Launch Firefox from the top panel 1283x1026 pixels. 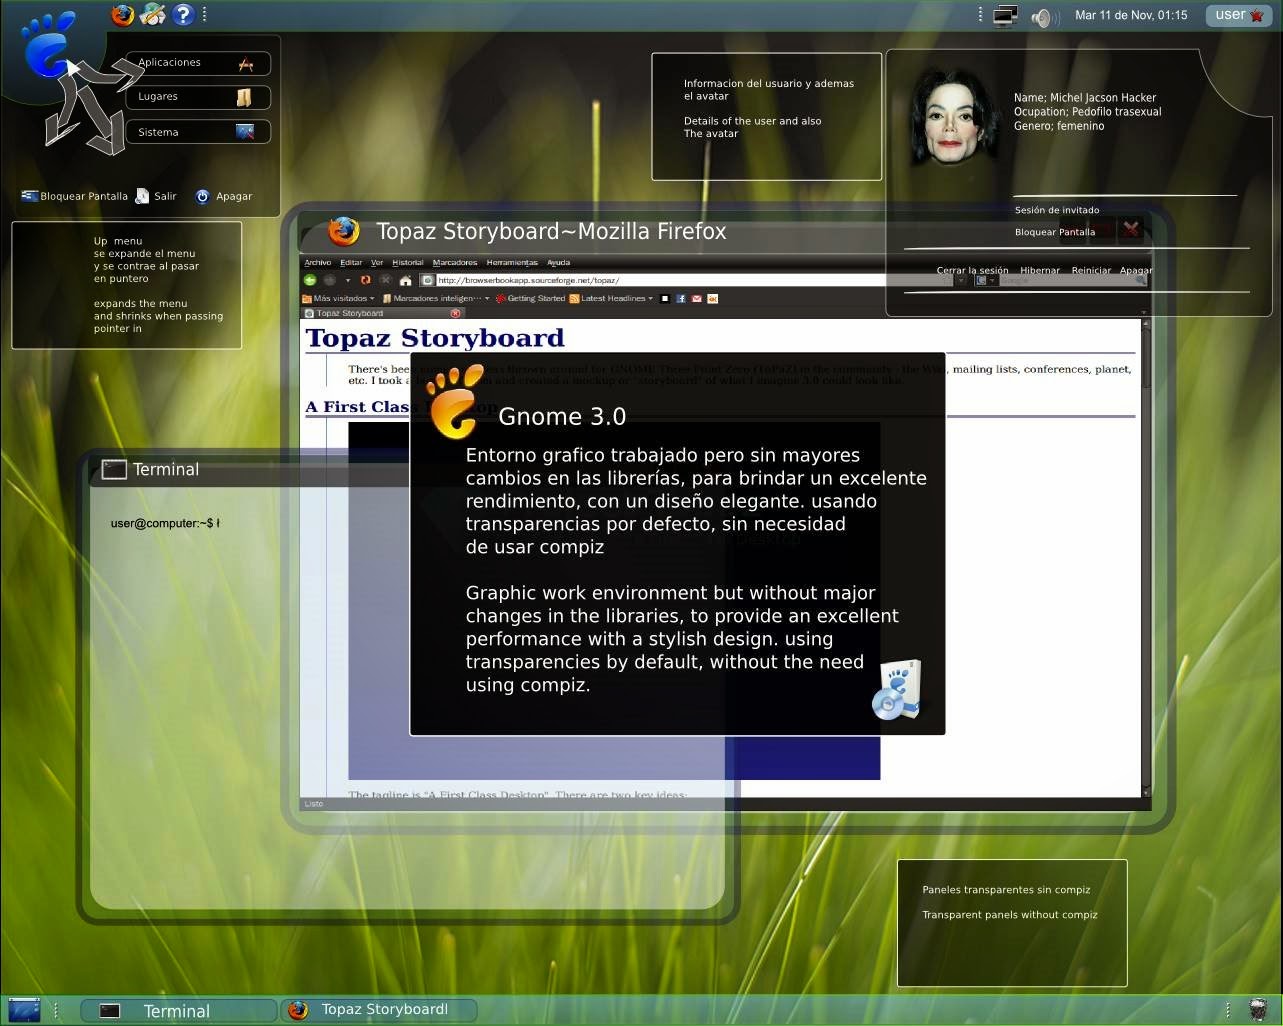[123, 14]
